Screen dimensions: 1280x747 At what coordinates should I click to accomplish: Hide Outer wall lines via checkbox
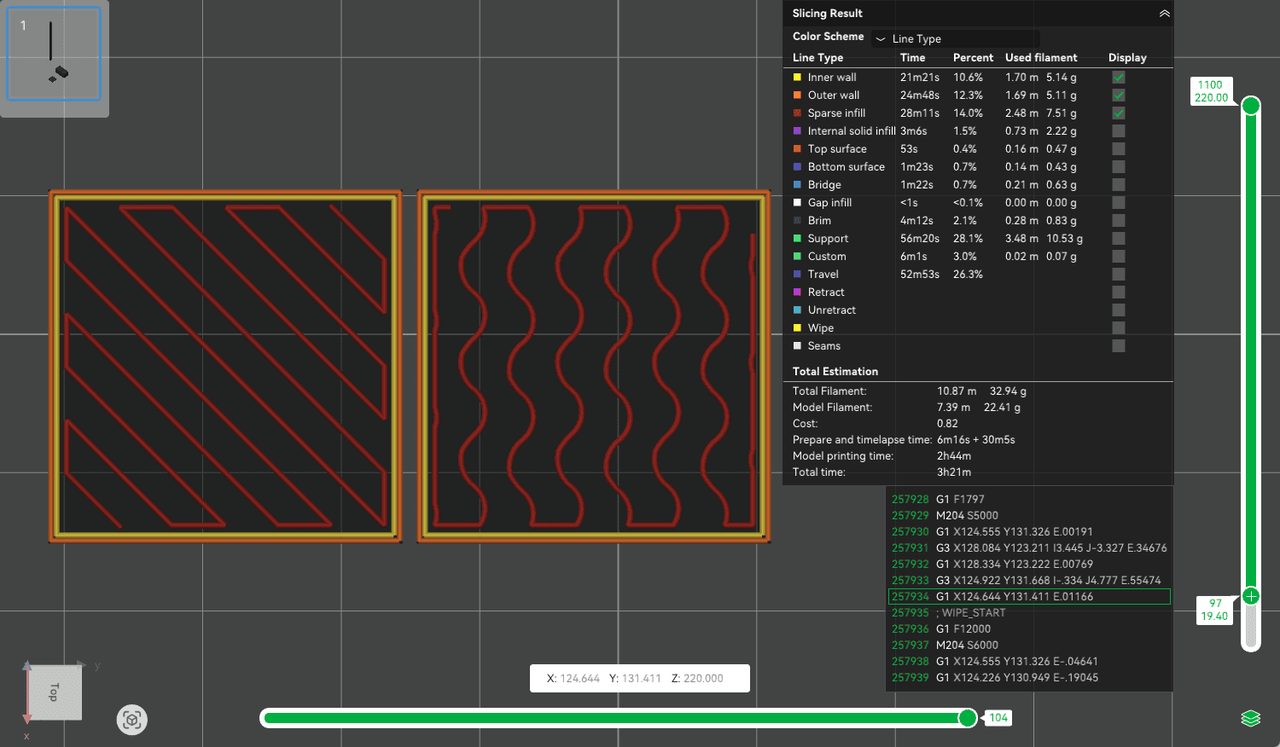tap(1118, 95)
